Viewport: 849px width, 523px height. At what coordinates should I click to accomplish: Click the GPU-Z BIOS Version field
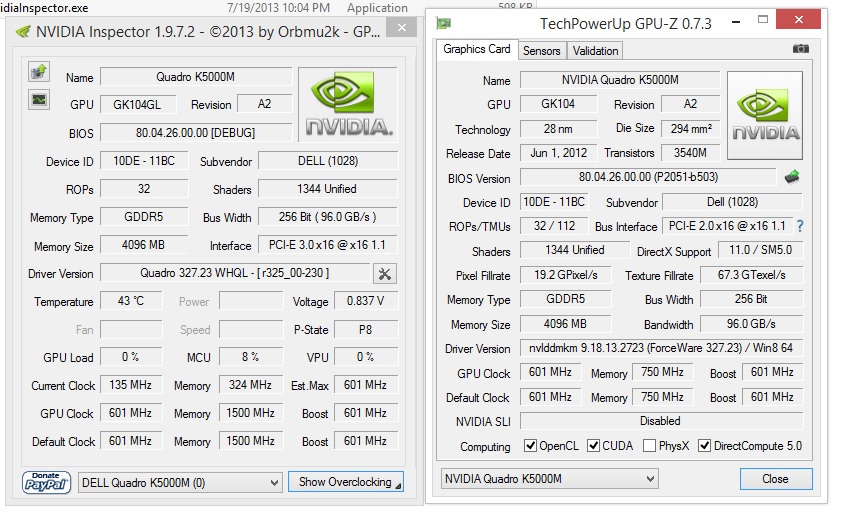coord(648,177)
